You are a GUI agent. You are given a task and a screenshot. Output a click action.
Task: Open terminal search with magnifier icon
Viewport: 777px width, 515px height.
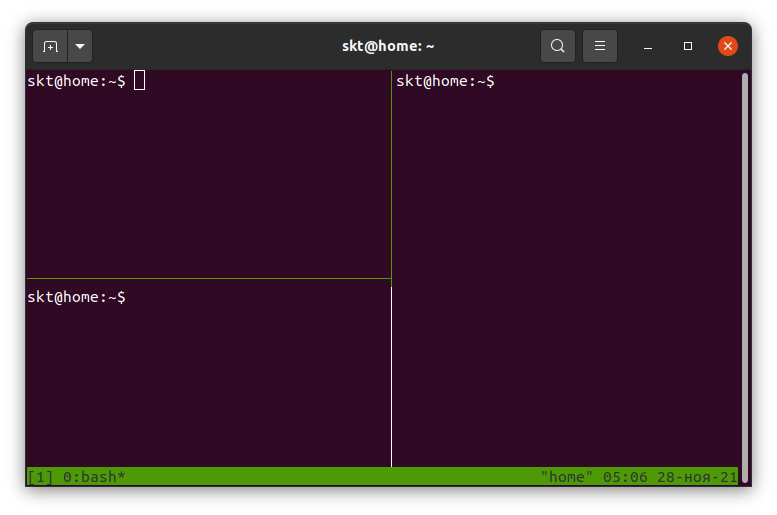[557, 46]
